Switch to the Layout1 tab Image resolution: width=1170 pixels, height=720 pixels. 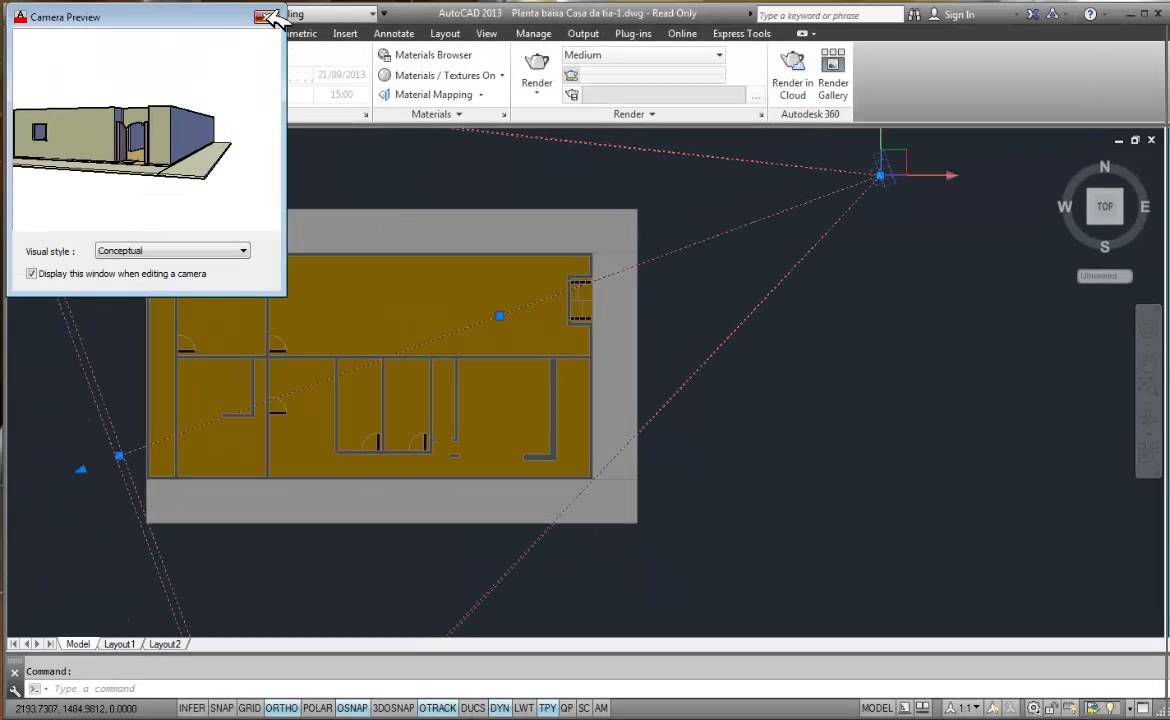(x=119, y=644)
